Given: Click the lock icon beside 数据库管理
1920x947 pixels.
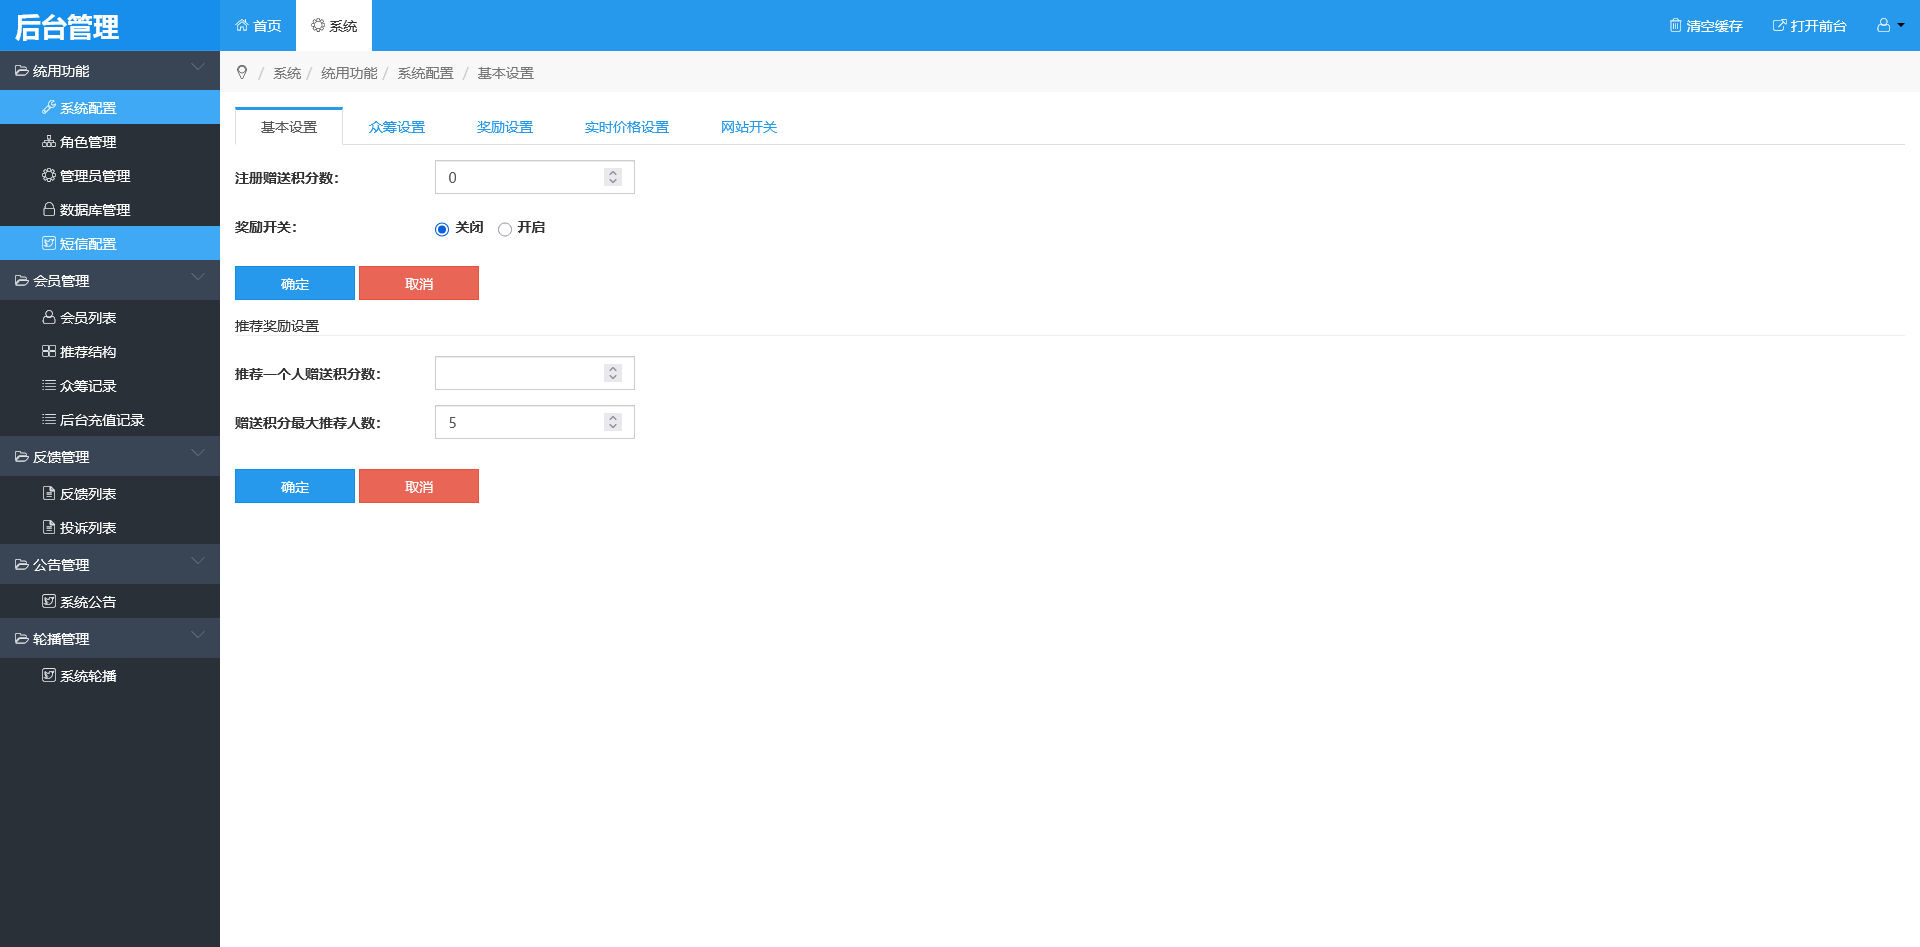Looking at the screenshot, I should click(x=49, y=209).
